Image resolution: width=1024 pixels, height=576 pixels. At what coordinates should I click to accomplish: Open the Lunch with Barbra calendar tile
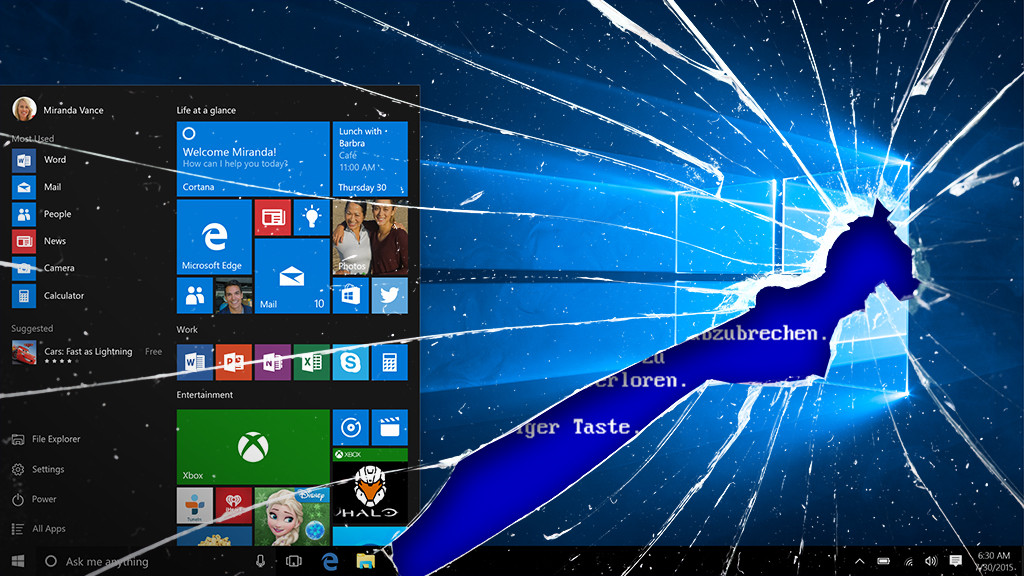tap(370, 159)
